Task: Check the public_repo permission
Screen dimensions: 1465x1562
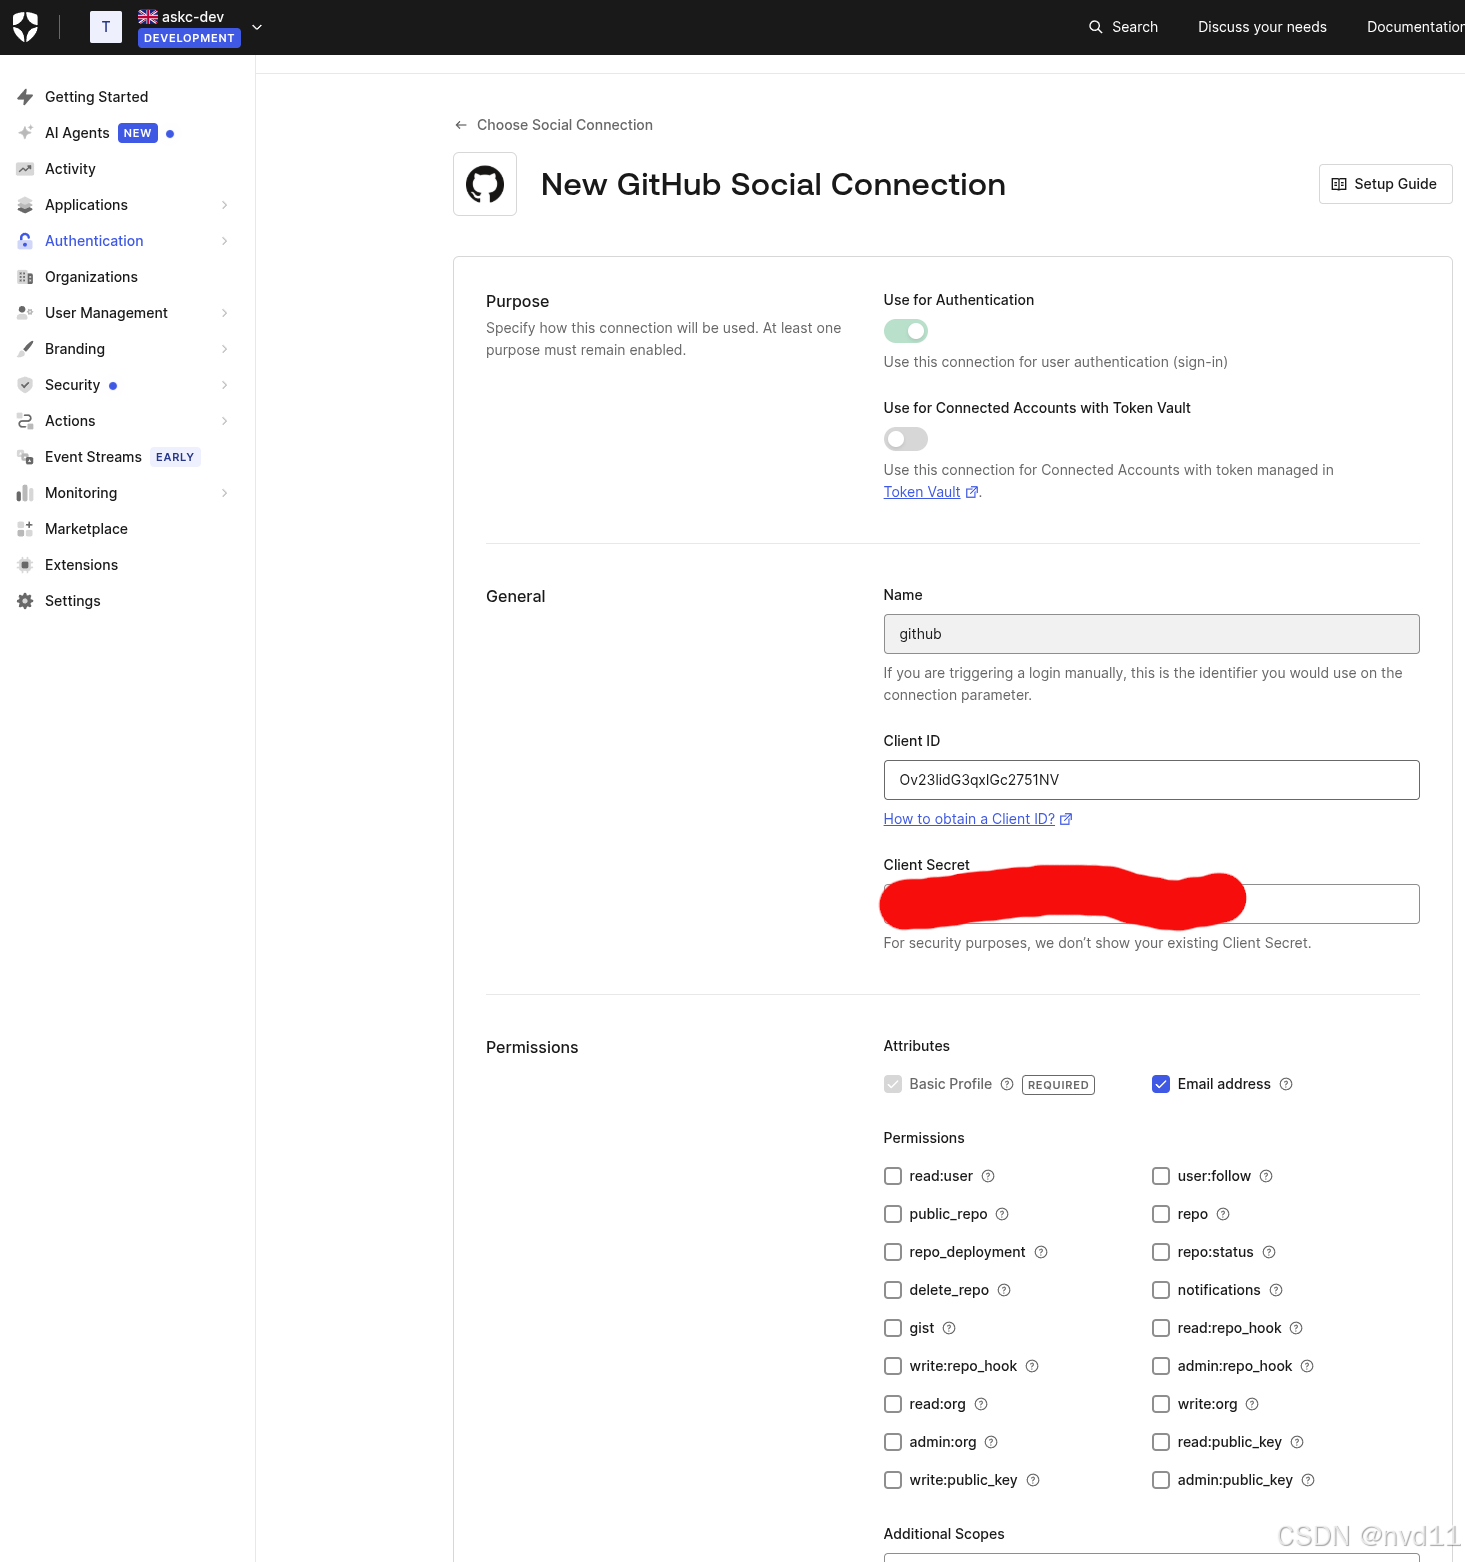Action: pyautogui.click(x=893, y=1214)
